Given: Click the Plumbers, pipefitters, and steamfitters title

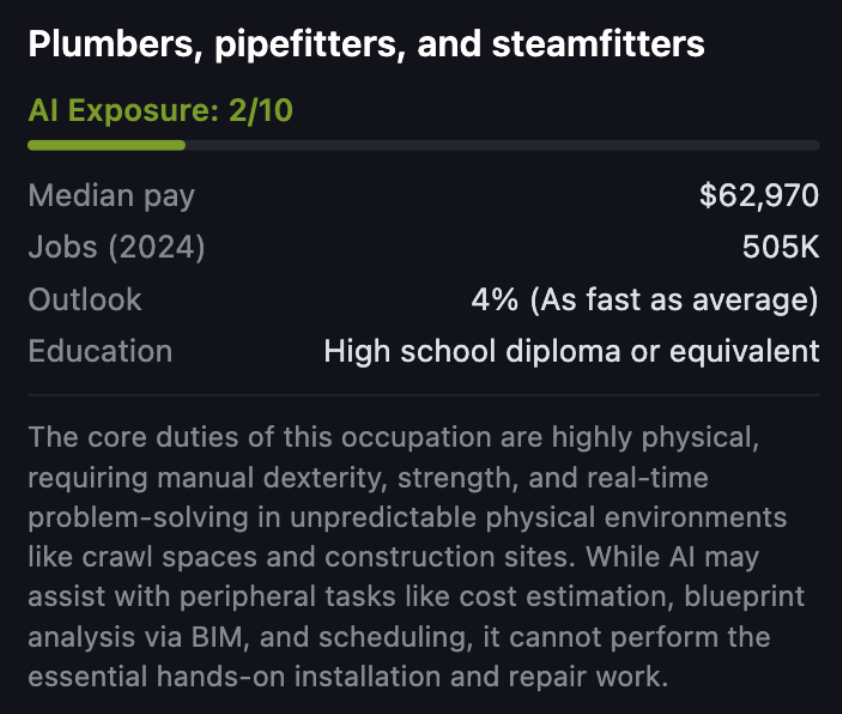Looking at the screenshot, I should [x=366, y=44].
